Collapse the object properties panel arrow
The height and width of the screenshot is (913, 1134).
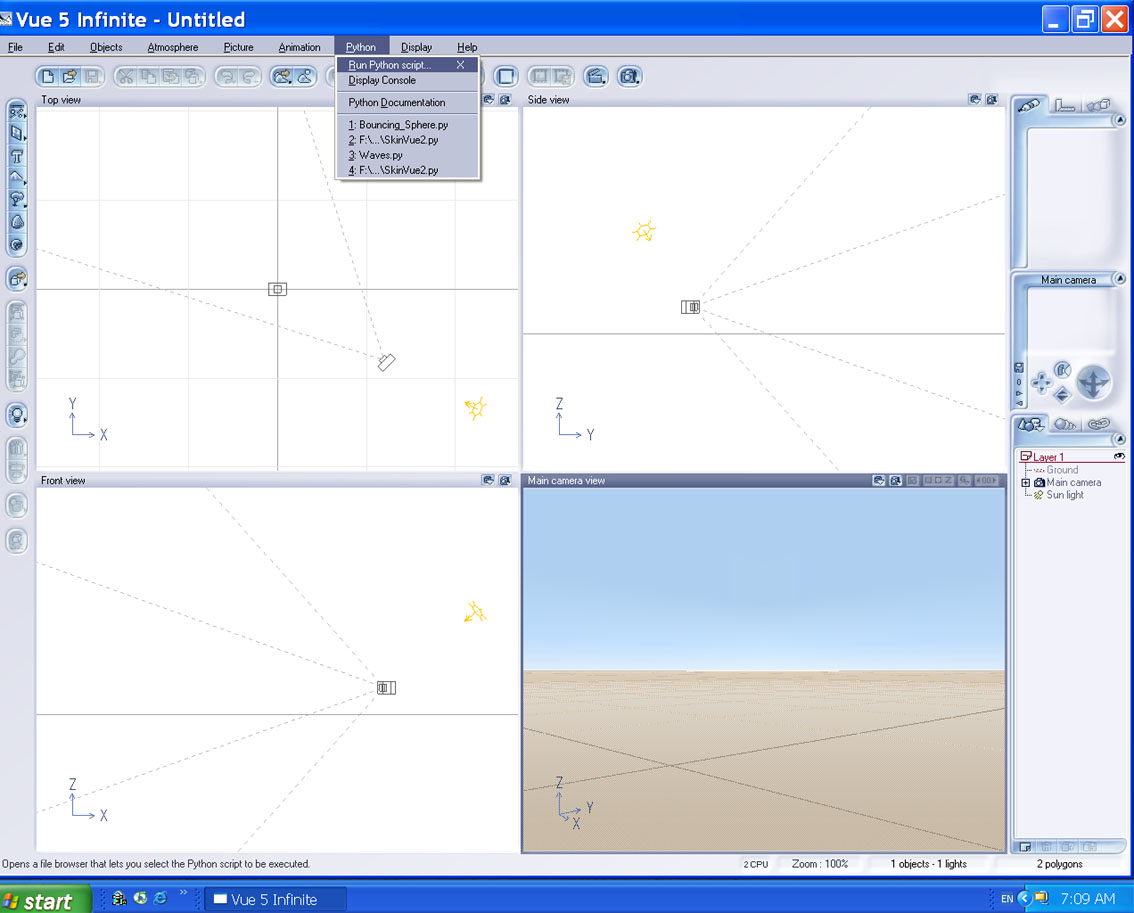(x=1119, y=121)
